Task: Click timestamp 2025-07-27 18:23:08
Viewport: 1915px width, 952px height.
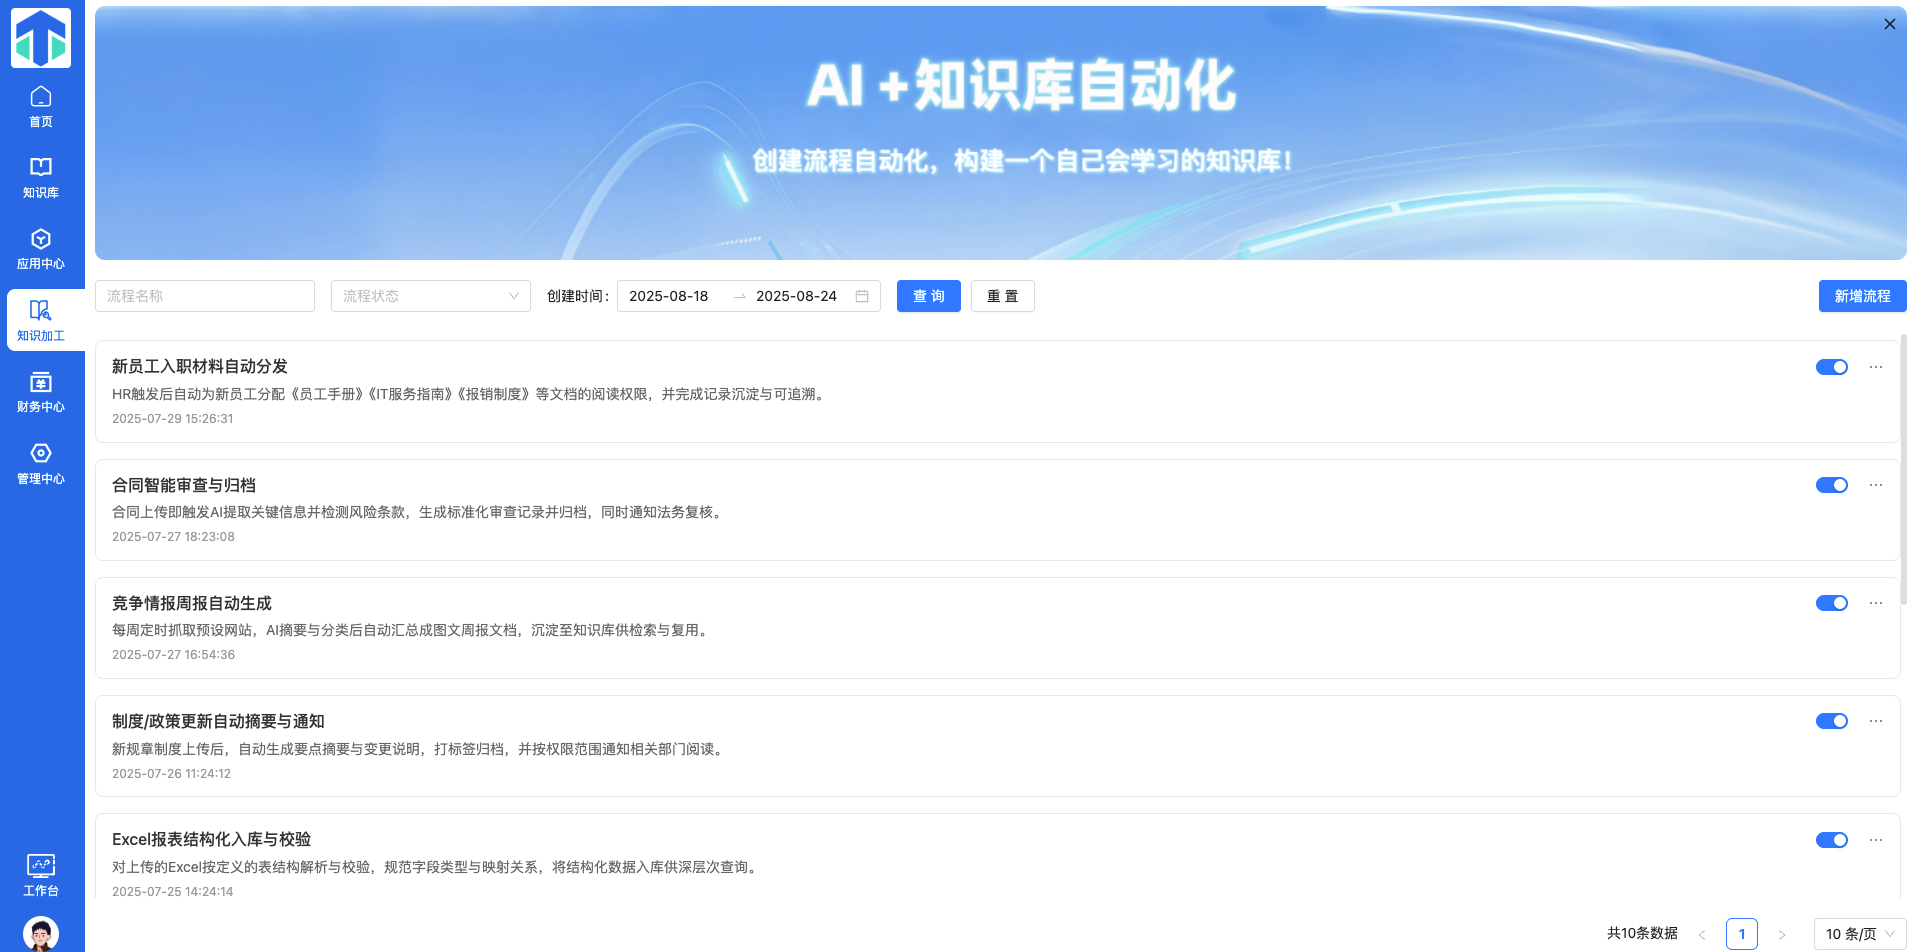Action: point(174,537)
